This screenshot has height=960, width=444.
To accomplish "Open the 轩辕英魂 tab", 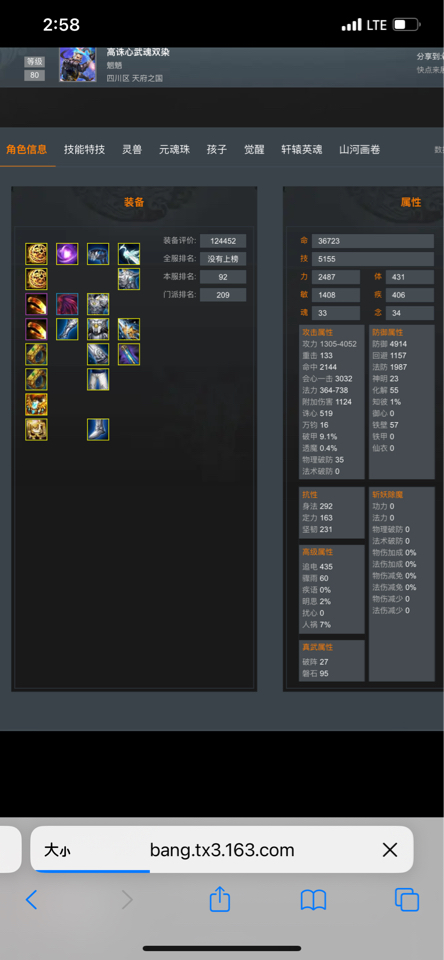I will click(301, 149).
